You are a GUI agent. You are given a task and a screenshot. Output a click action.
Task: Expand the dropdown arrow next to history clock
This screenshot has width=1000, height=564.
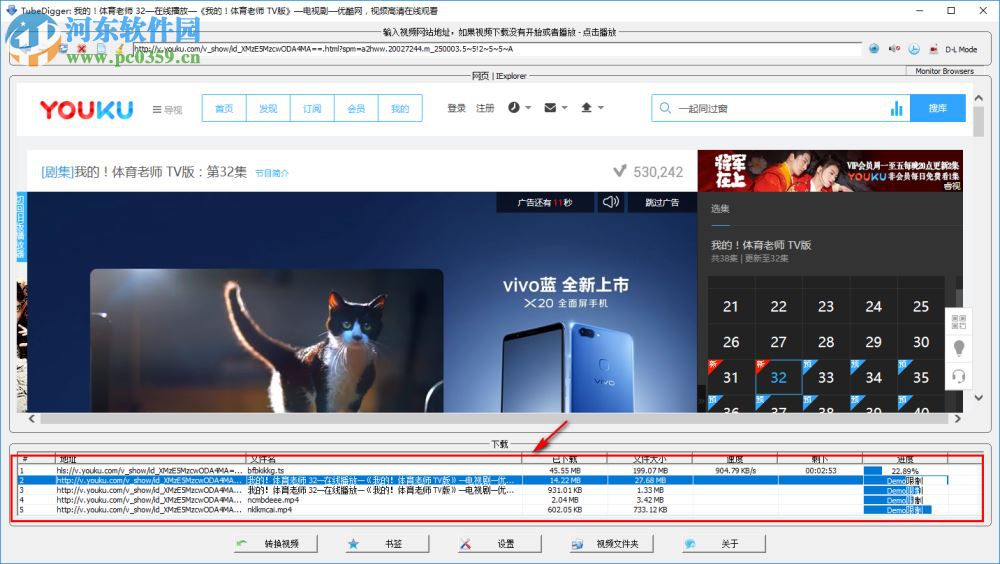point(528,108)
